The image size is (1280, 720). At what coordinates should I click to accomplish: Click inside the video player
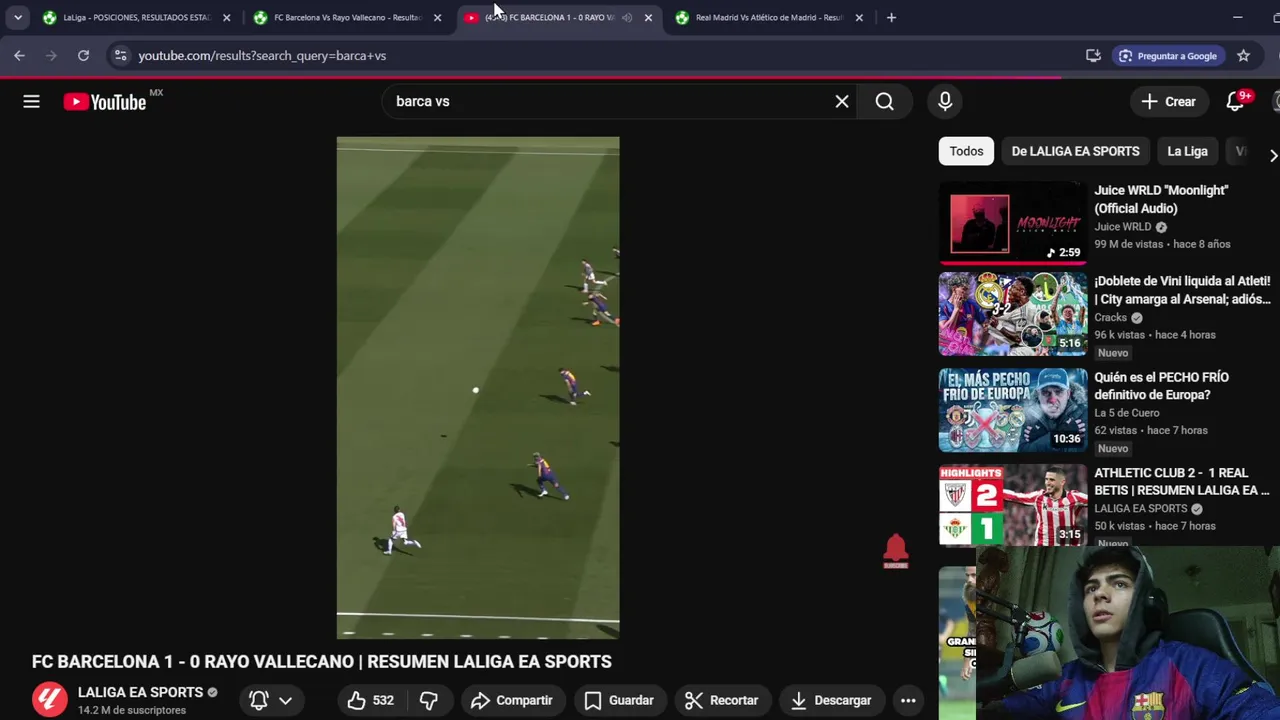478,388
